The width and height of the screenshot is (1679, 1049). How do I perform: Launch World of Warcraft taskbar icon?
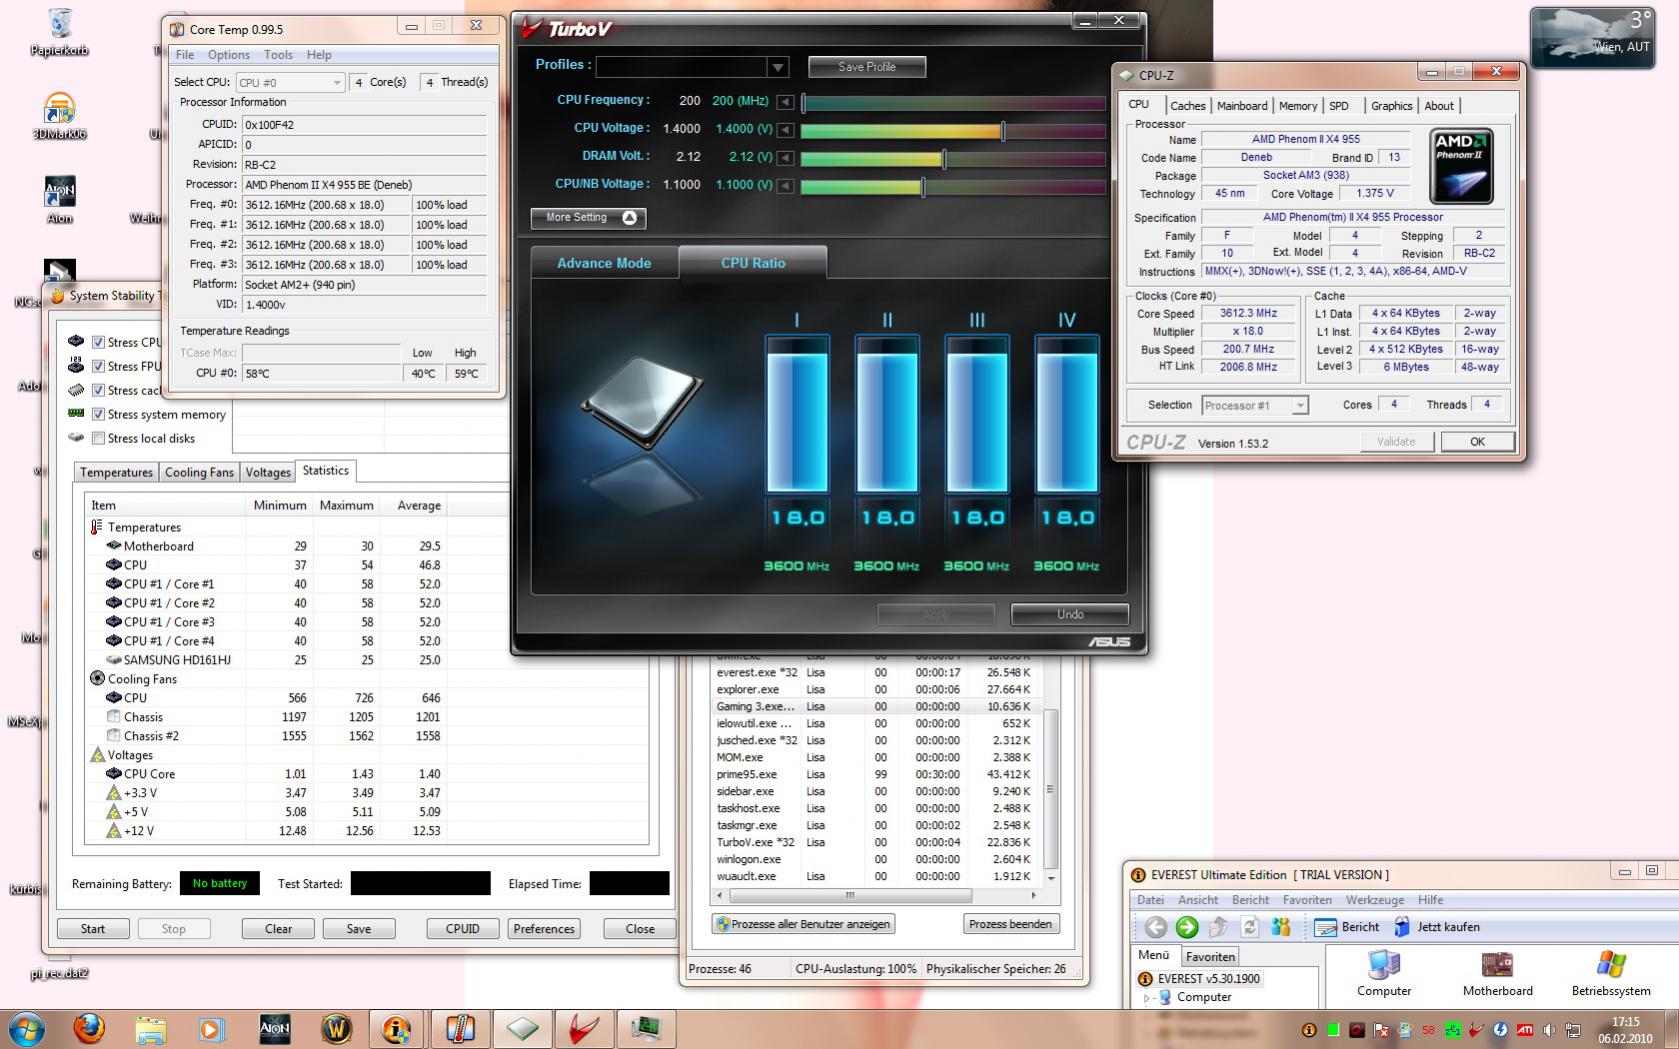coord(335,1029)
